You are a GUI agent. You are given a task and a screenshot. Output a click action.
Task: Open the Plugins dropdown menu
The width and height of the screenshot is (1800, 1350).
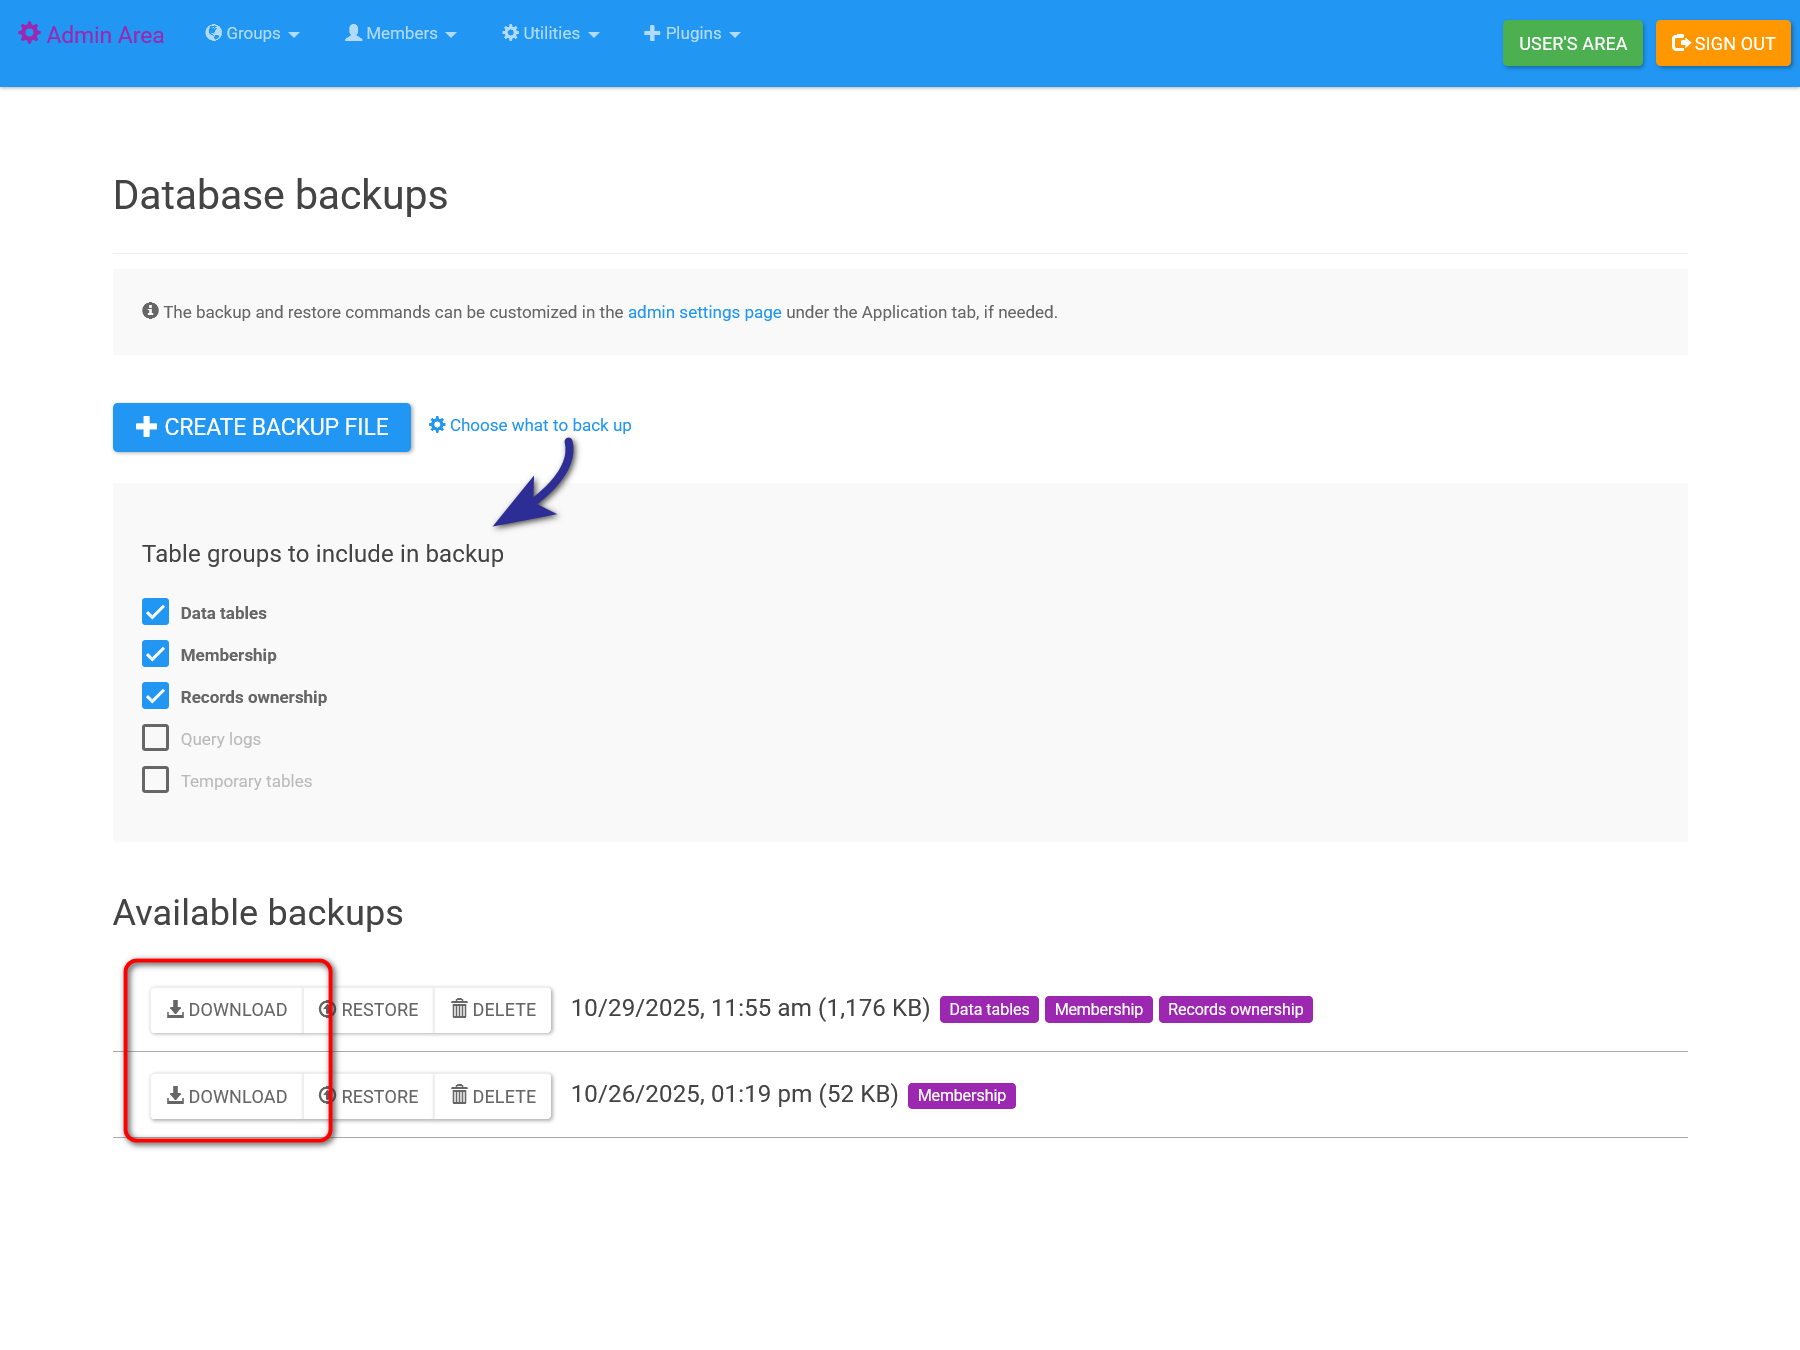click(x=692, y=33)
